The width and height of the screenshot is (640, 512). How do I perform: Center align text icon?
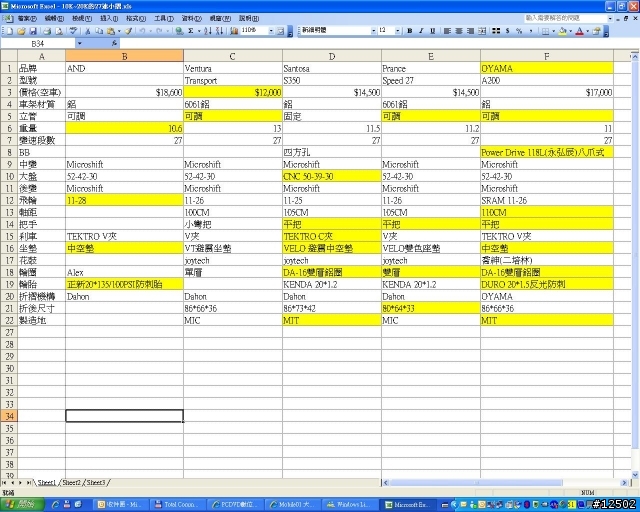459,31
